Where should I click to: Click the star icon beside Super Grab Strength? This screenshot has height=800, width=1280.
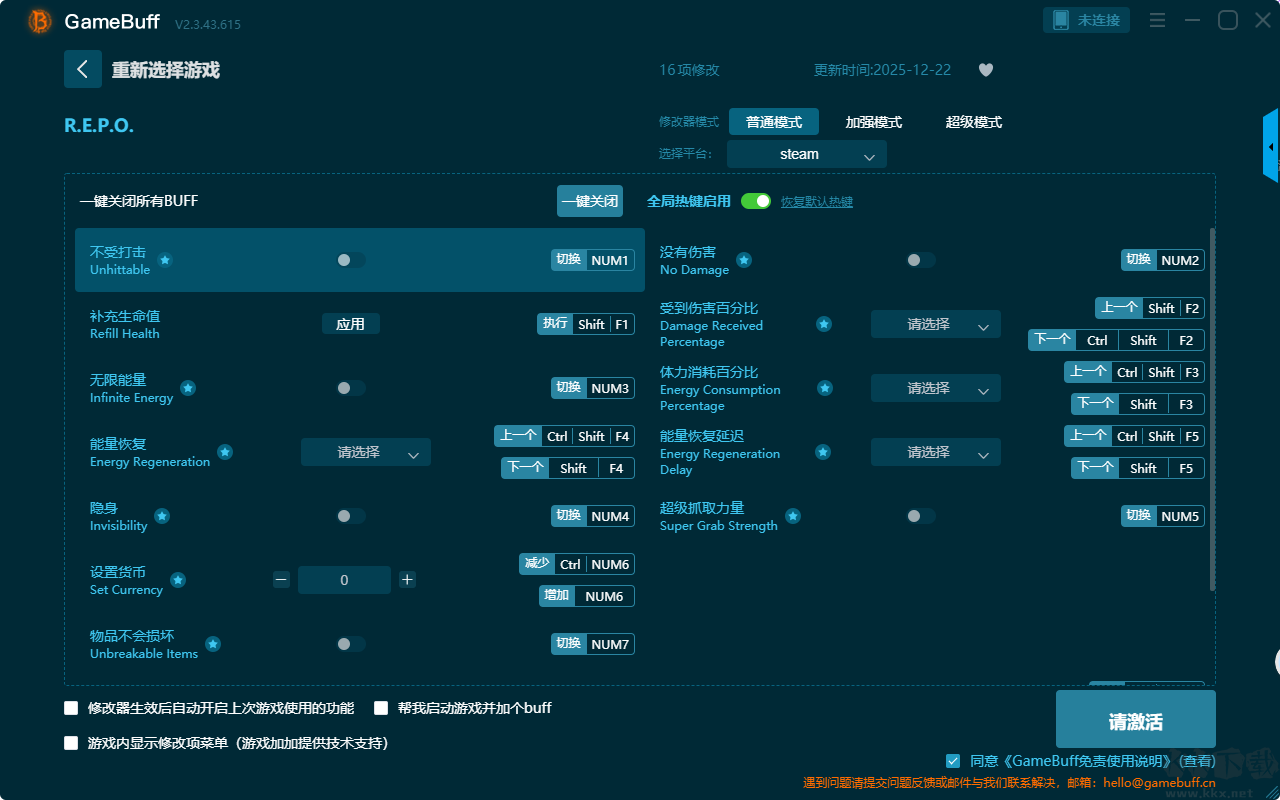coord(793,516)
